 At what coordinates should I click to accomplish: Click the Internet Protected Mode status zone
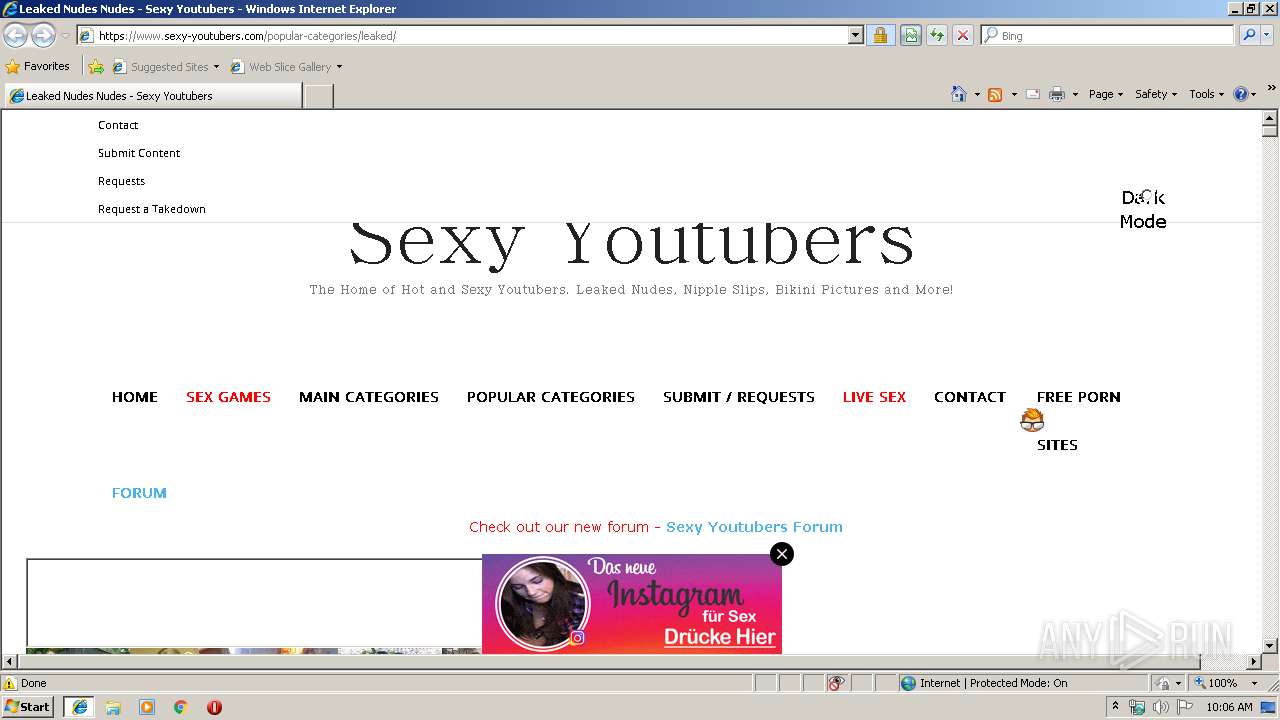click(x=983, y=683)
